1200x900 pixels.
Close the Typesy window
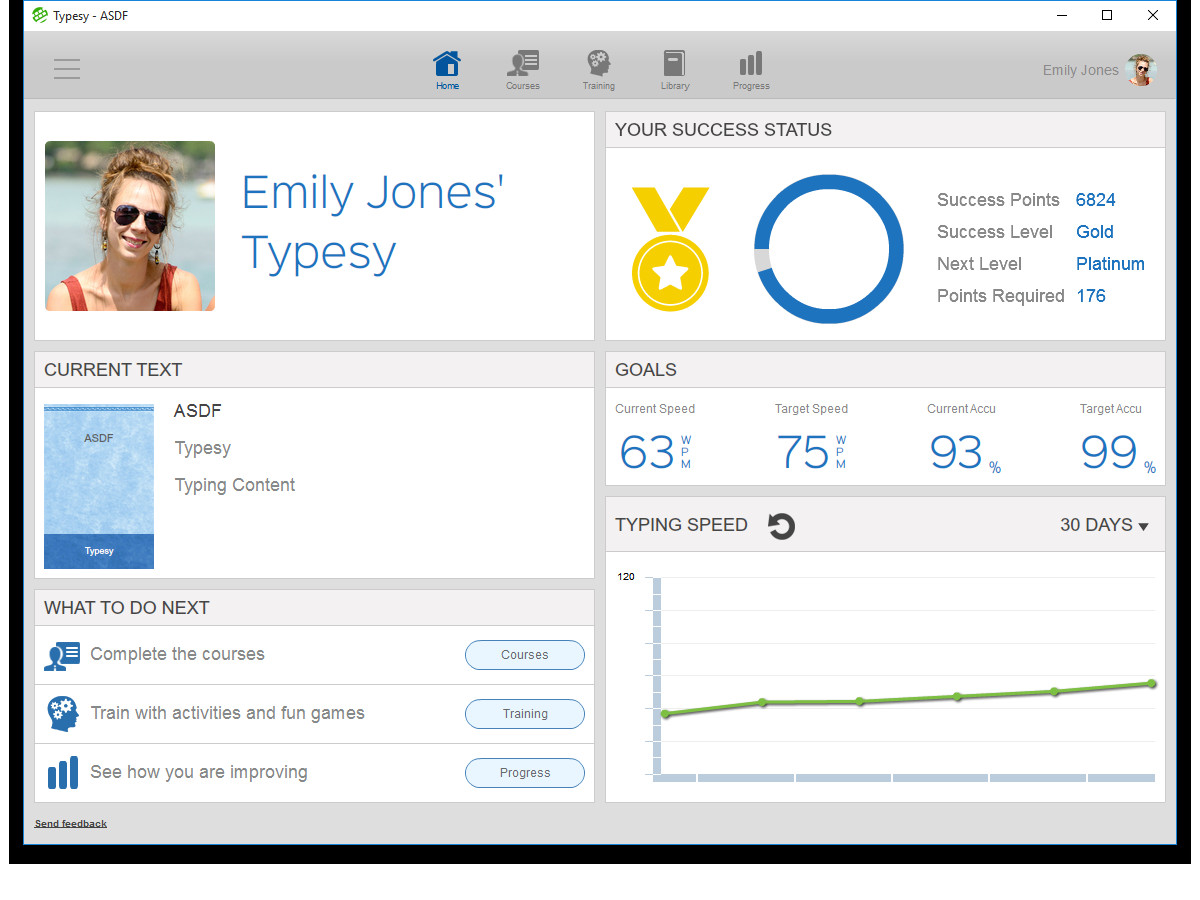point(1153,15)
